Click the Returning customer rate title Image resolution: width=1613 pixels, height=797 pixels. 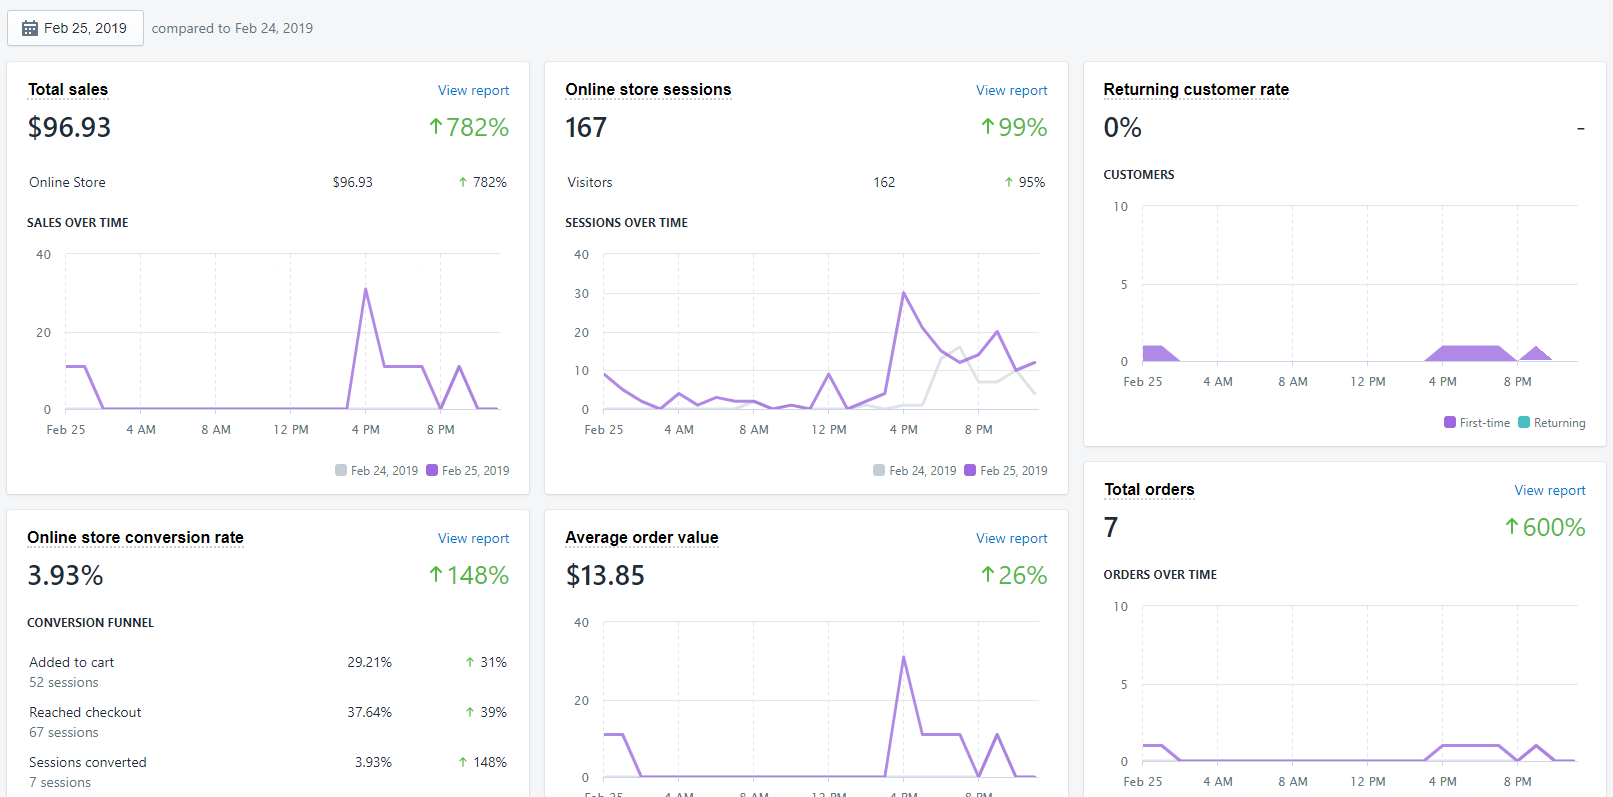(x=1196, y=89)
